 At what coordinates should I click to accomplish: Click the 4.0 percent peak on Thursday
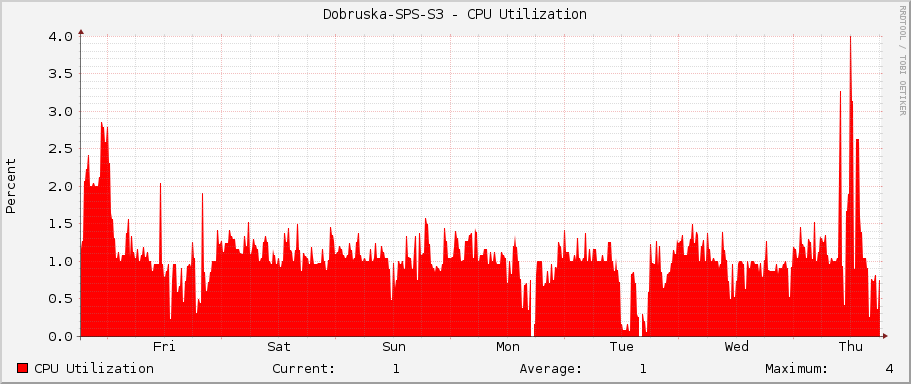(x=851, y=37)
